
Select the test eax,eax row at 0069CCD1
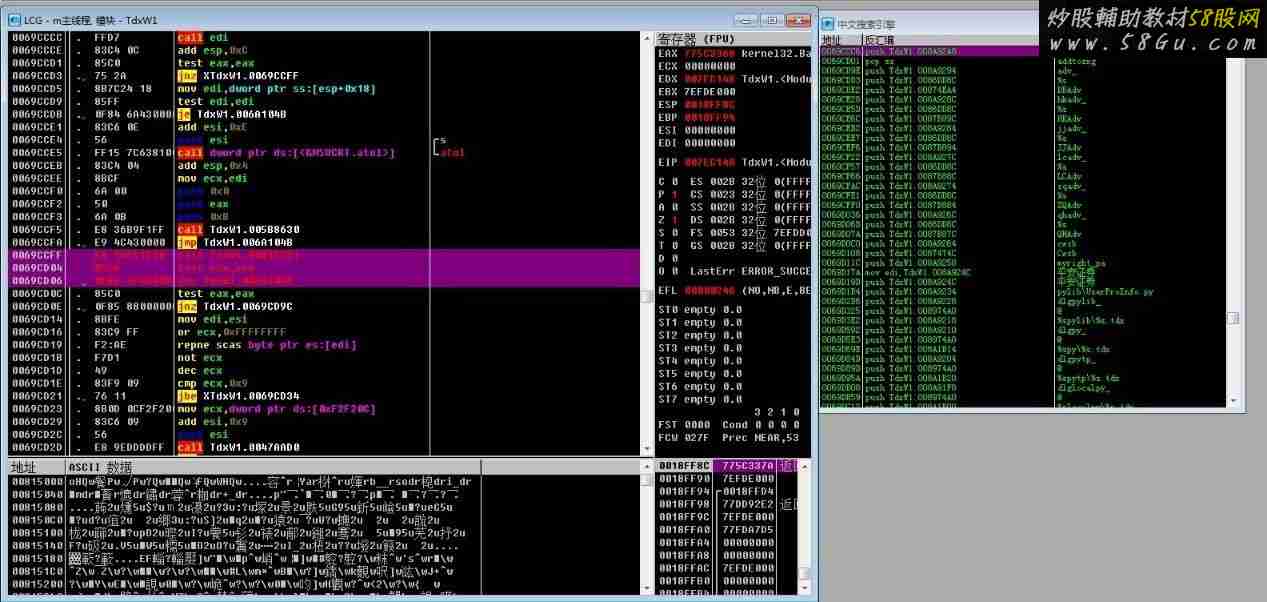[x=324, y=63]
